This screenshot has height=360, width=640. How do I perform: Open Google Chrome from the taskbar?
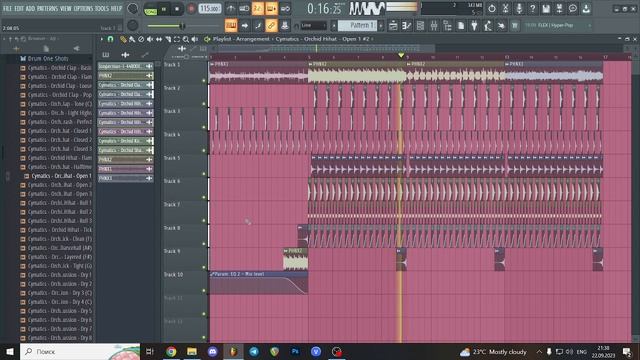pos(171,351)
